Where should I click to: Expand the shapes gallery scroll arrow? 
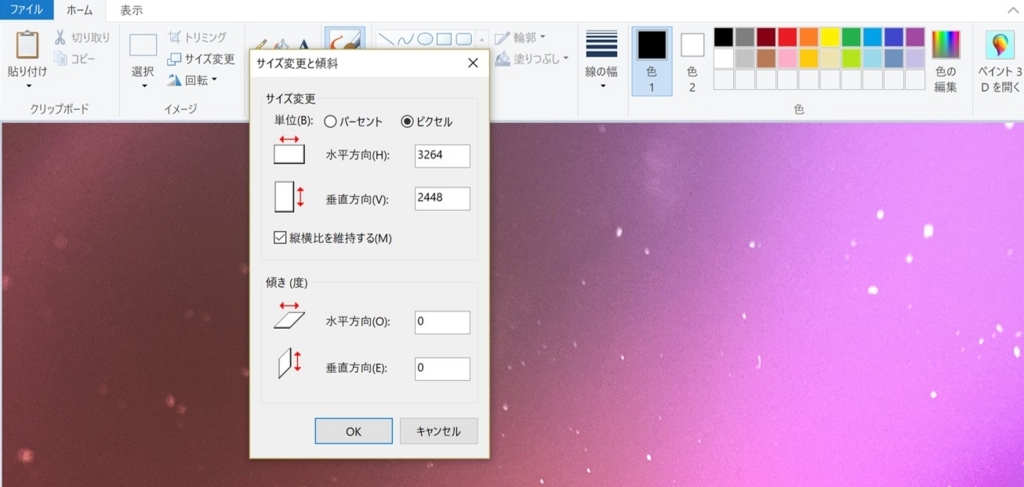coord(482,40)
